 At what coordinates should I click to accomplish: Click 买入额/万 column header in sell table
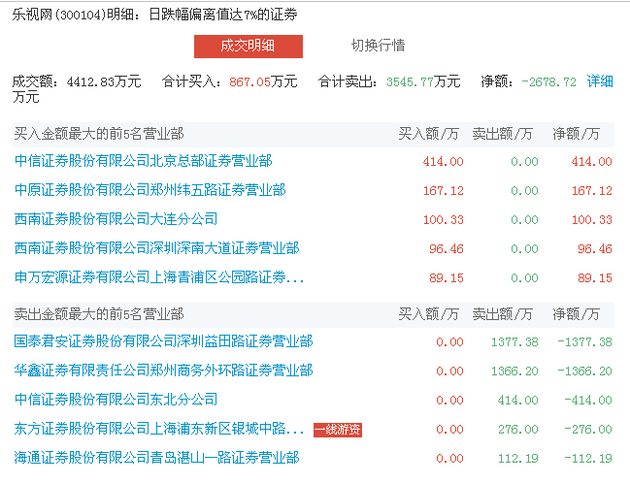pyautogui.click(x=428, y=314)
